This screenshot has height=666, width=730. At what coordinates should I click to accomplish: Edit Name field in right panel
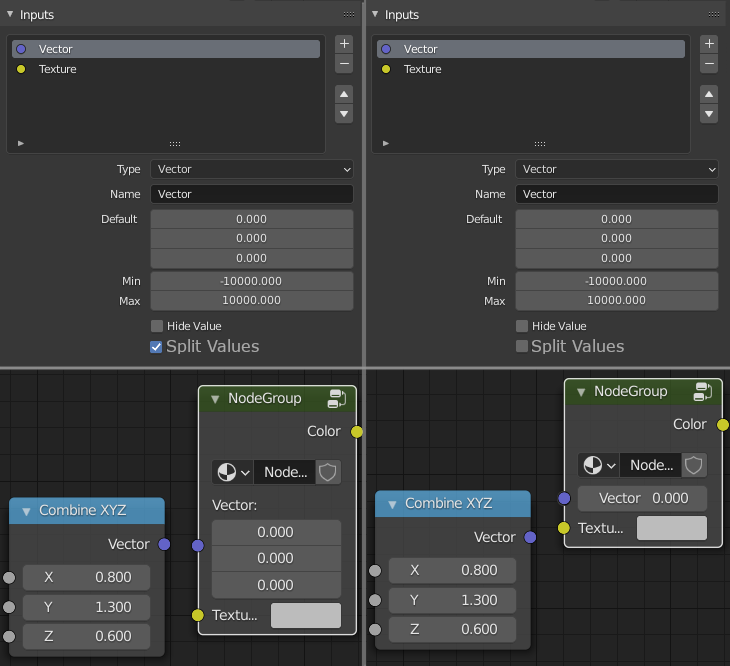point(617,194)
